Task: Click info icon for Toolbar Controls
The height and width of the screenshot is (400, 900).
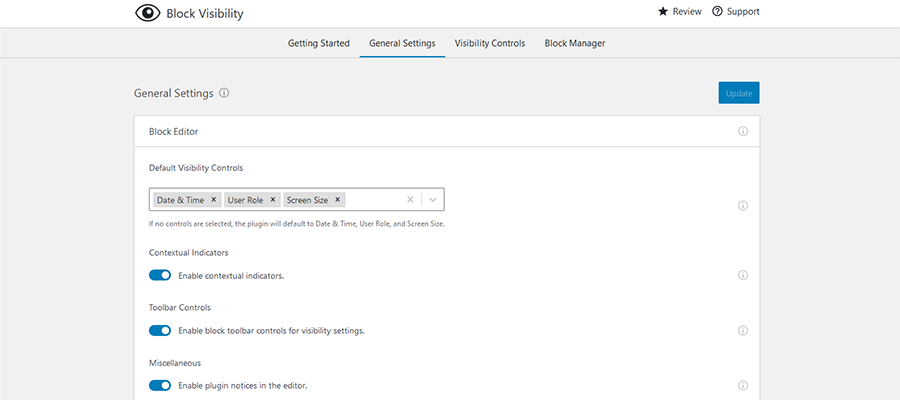Action: point(743,330)
